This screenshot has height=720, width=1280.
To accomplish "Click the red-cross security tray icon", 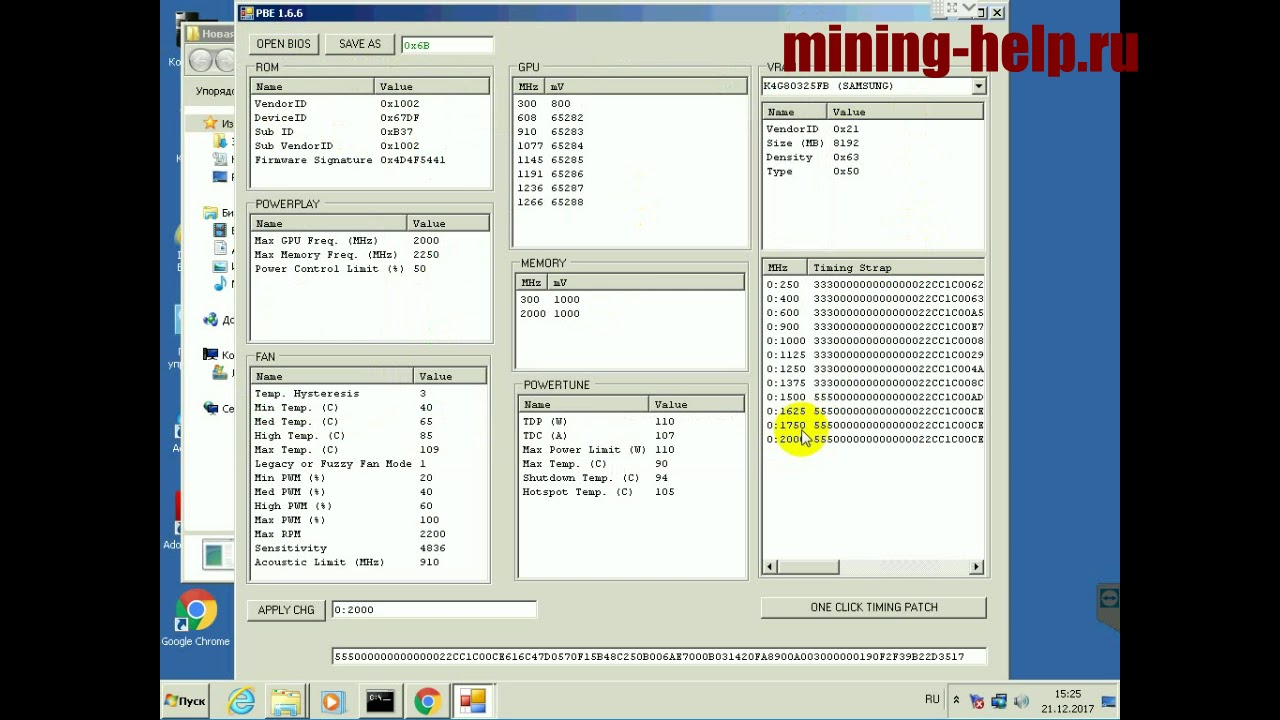I will (977, 701).
